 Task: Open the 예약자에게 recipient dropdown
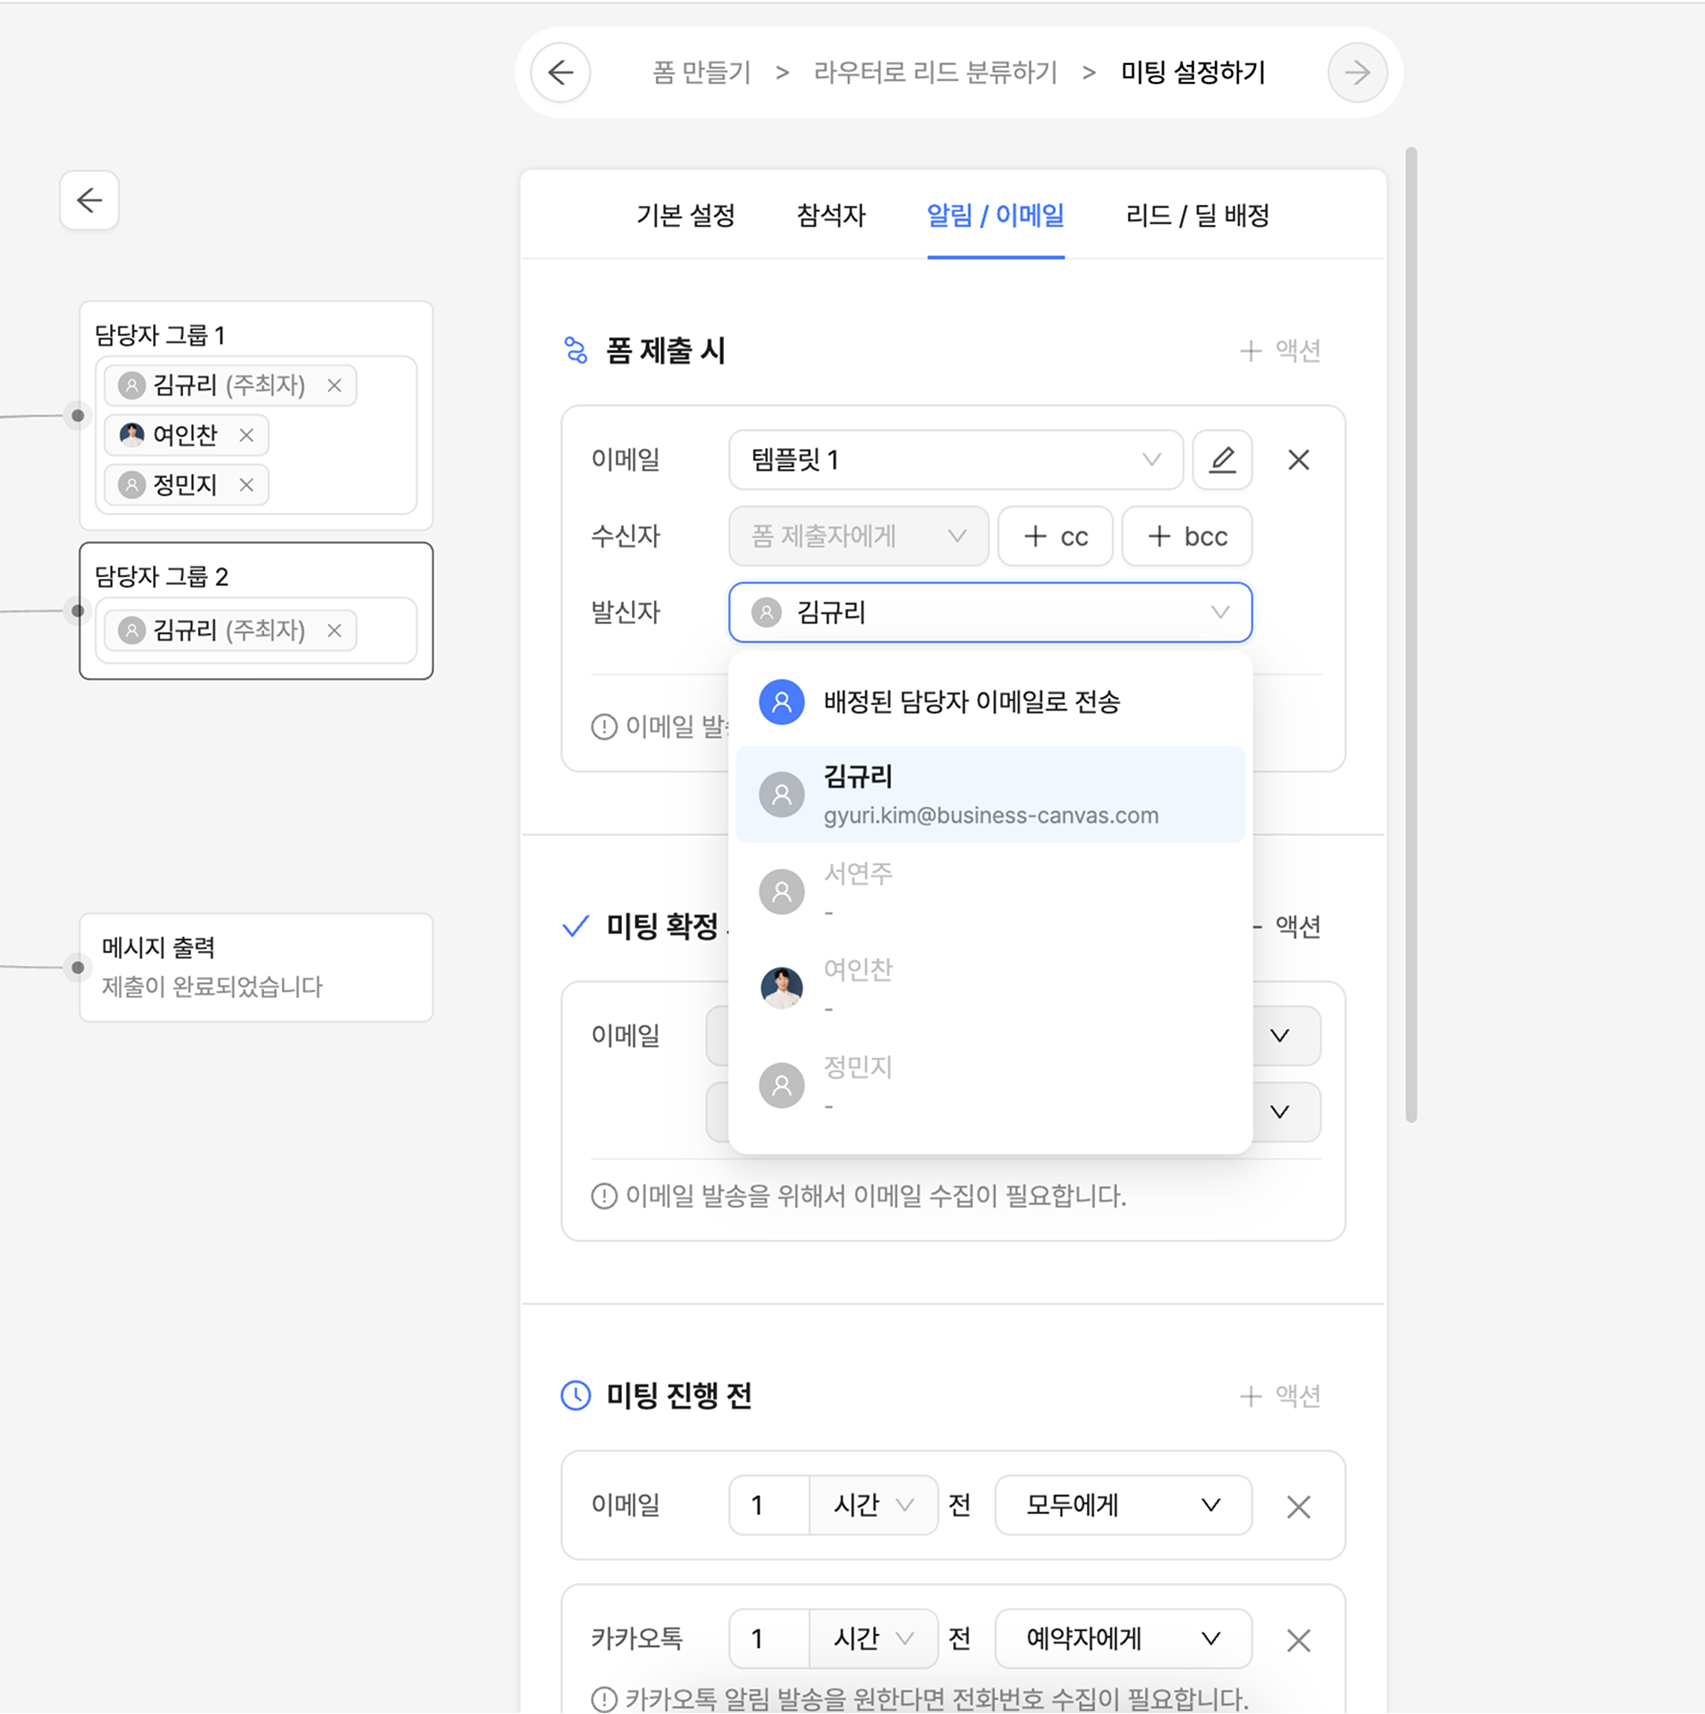1123,1639
